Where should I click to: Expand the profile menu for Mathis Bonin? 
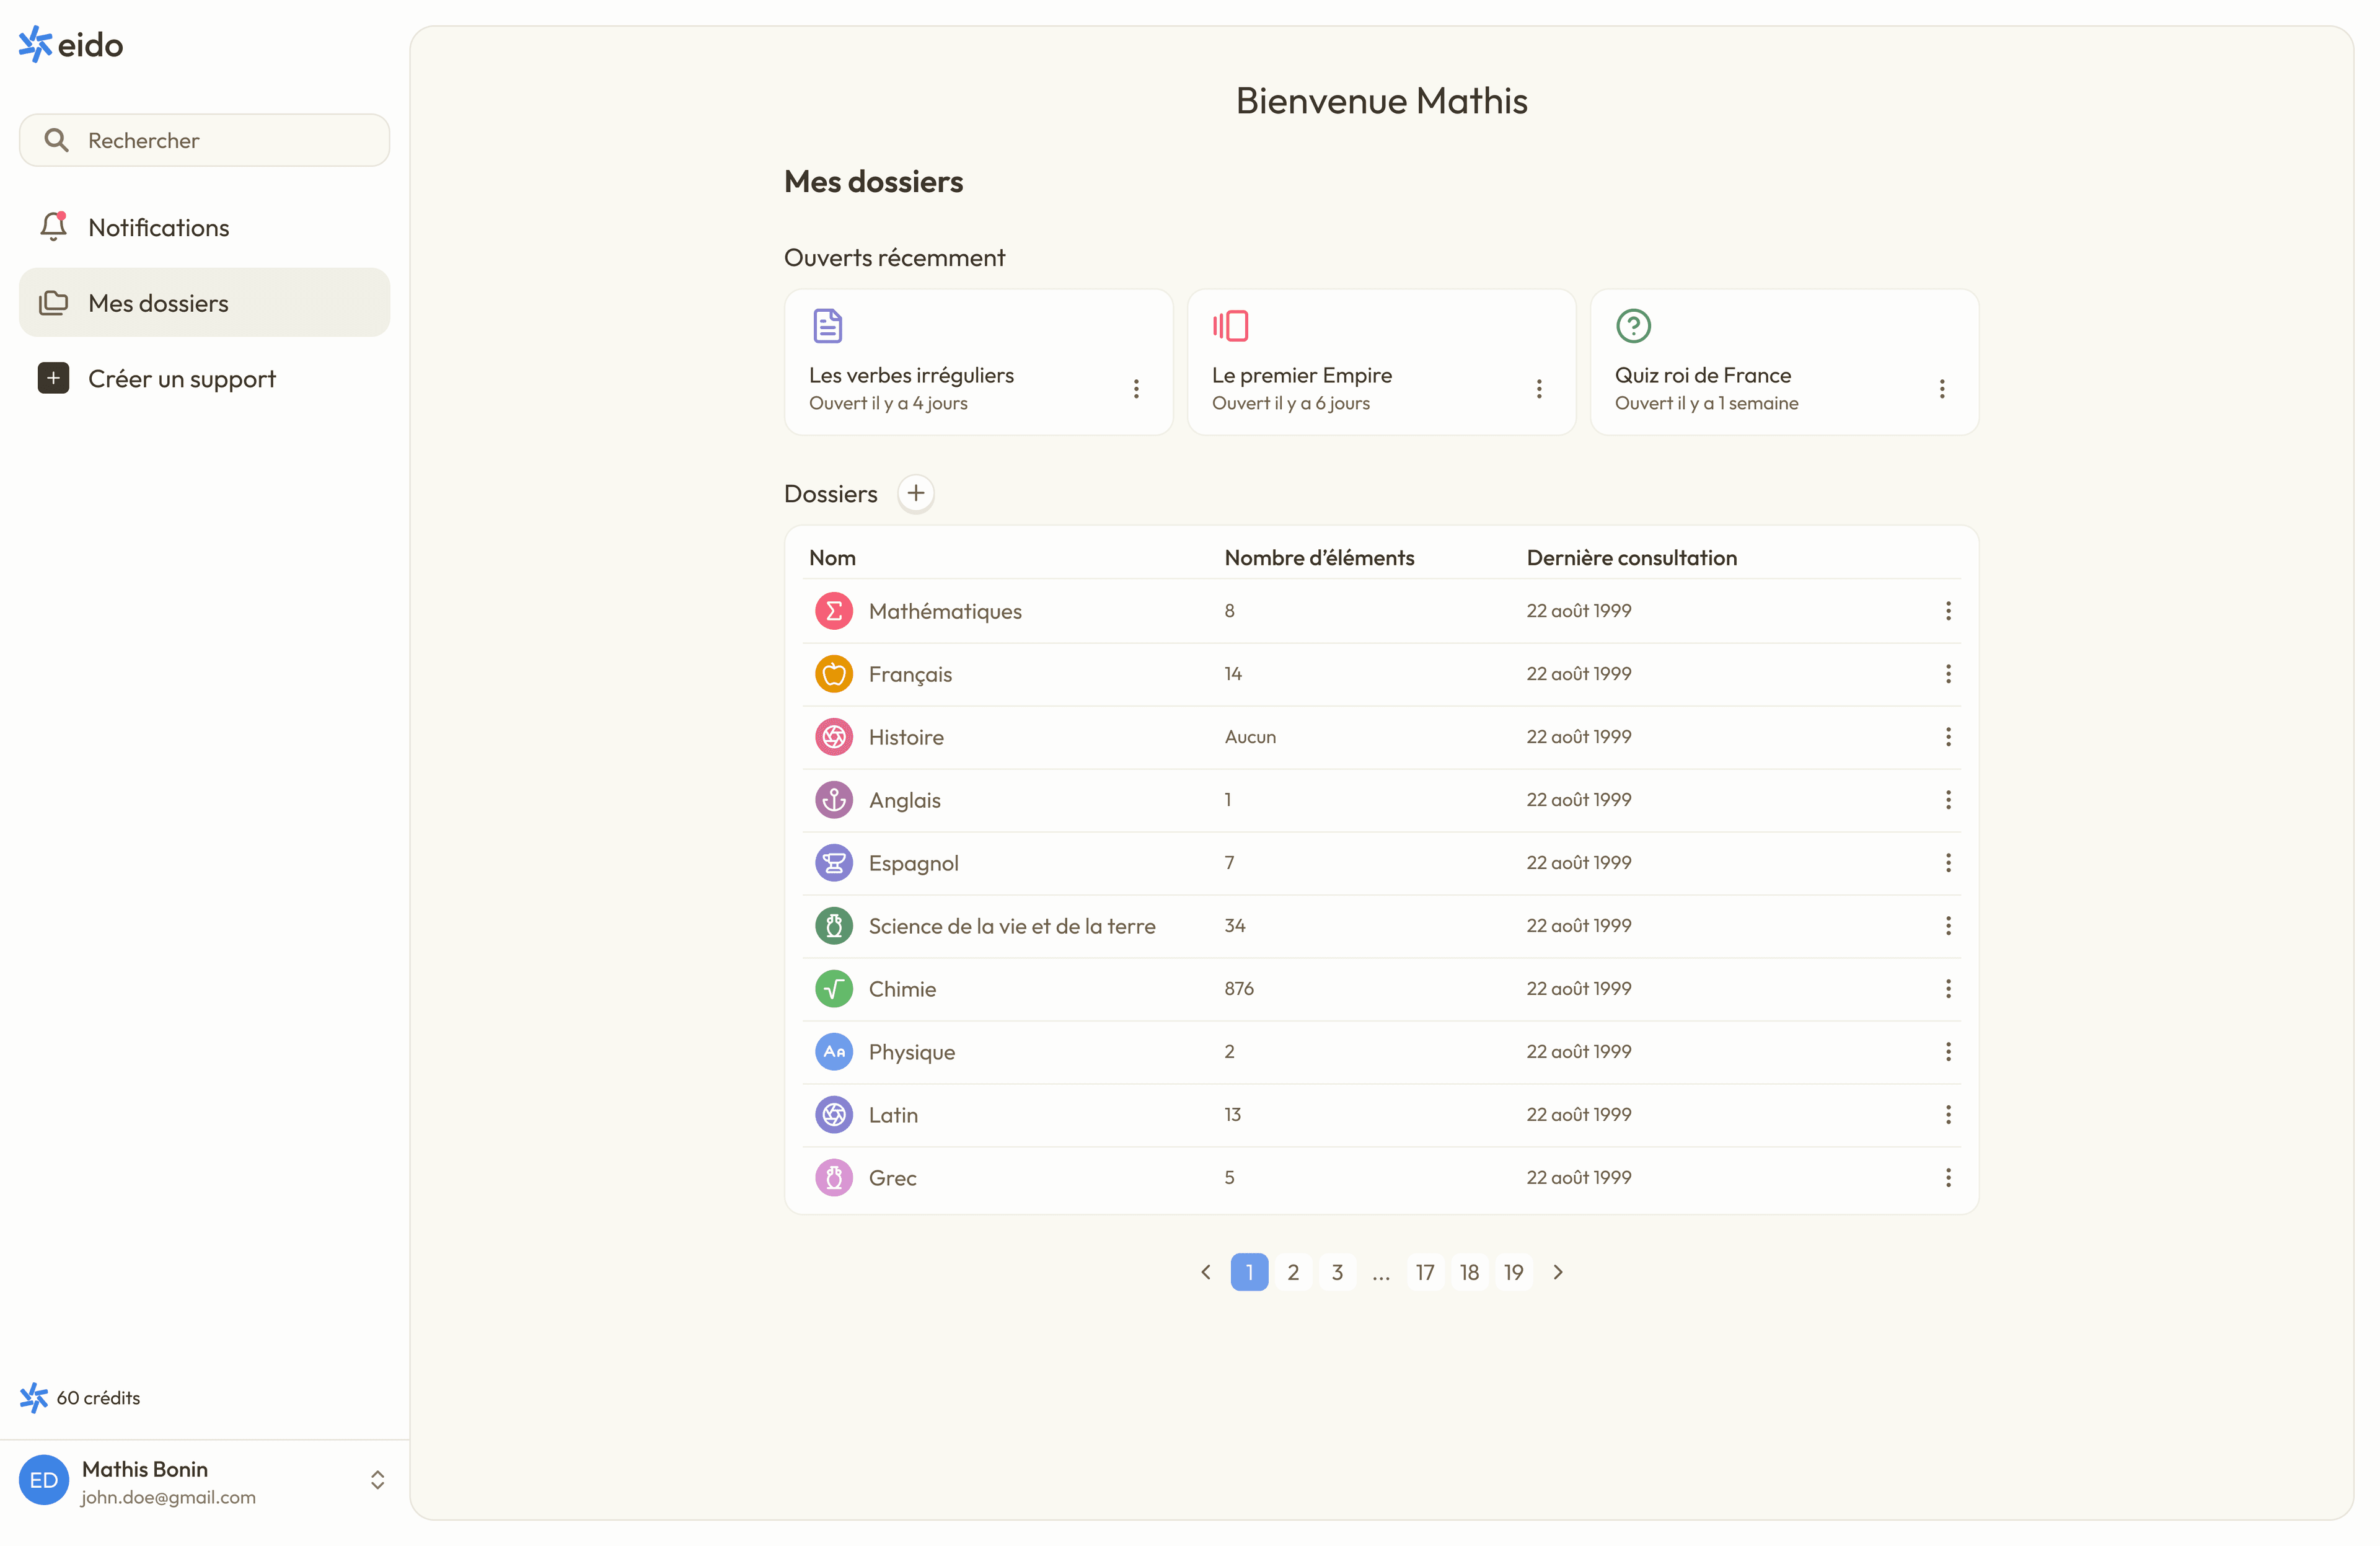377,1480
